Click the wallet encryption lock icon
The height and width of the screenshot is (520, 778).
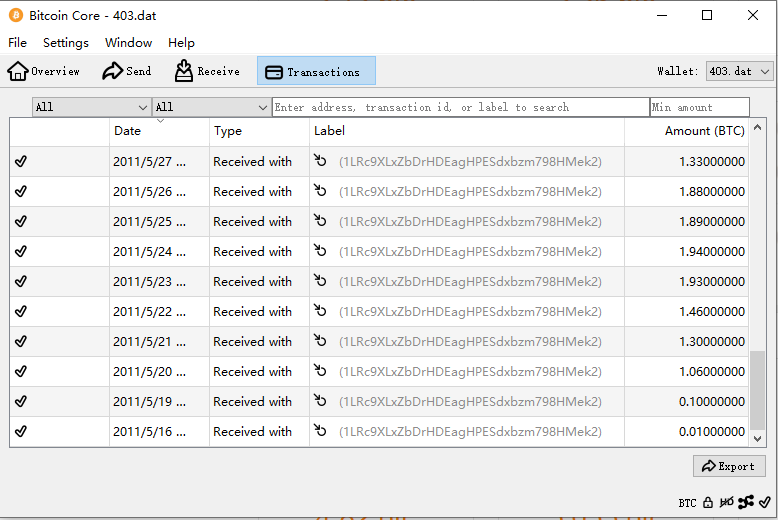708,502
